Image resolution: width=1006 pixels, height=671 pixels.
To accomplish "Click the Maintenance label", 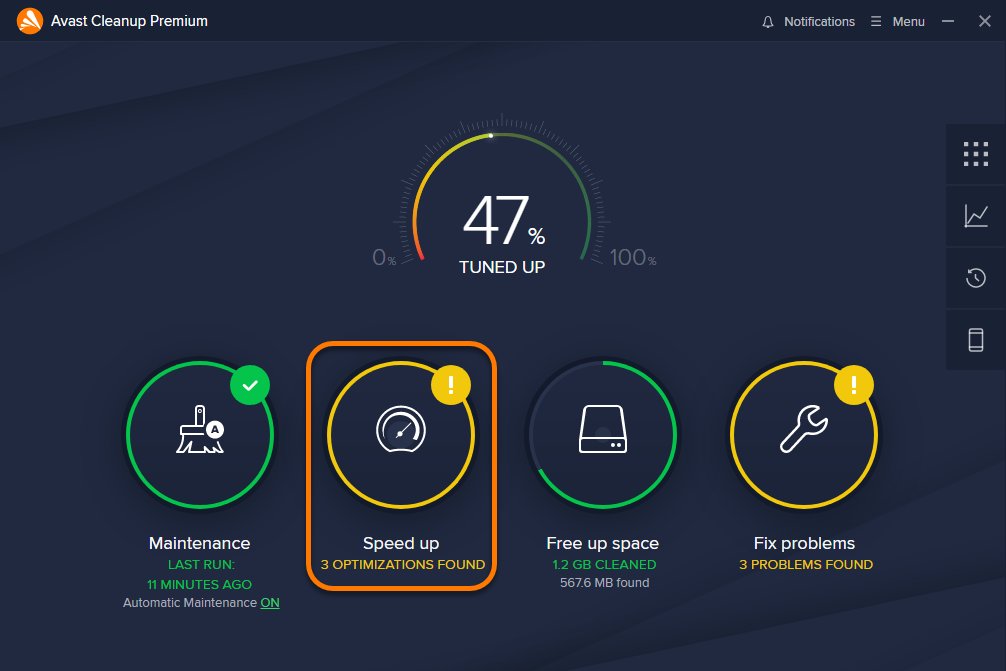I will pos(200,543).
